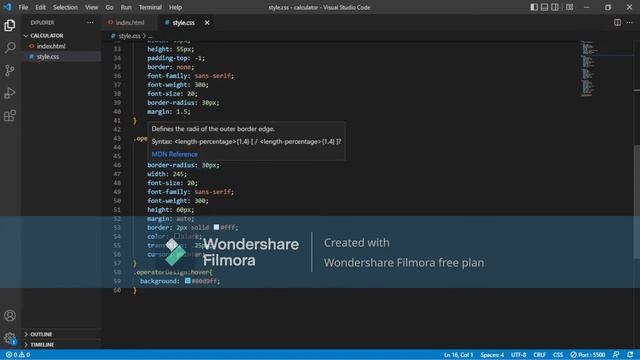
Task: Click 'width: 245;' on line 47
Action: 167,174
